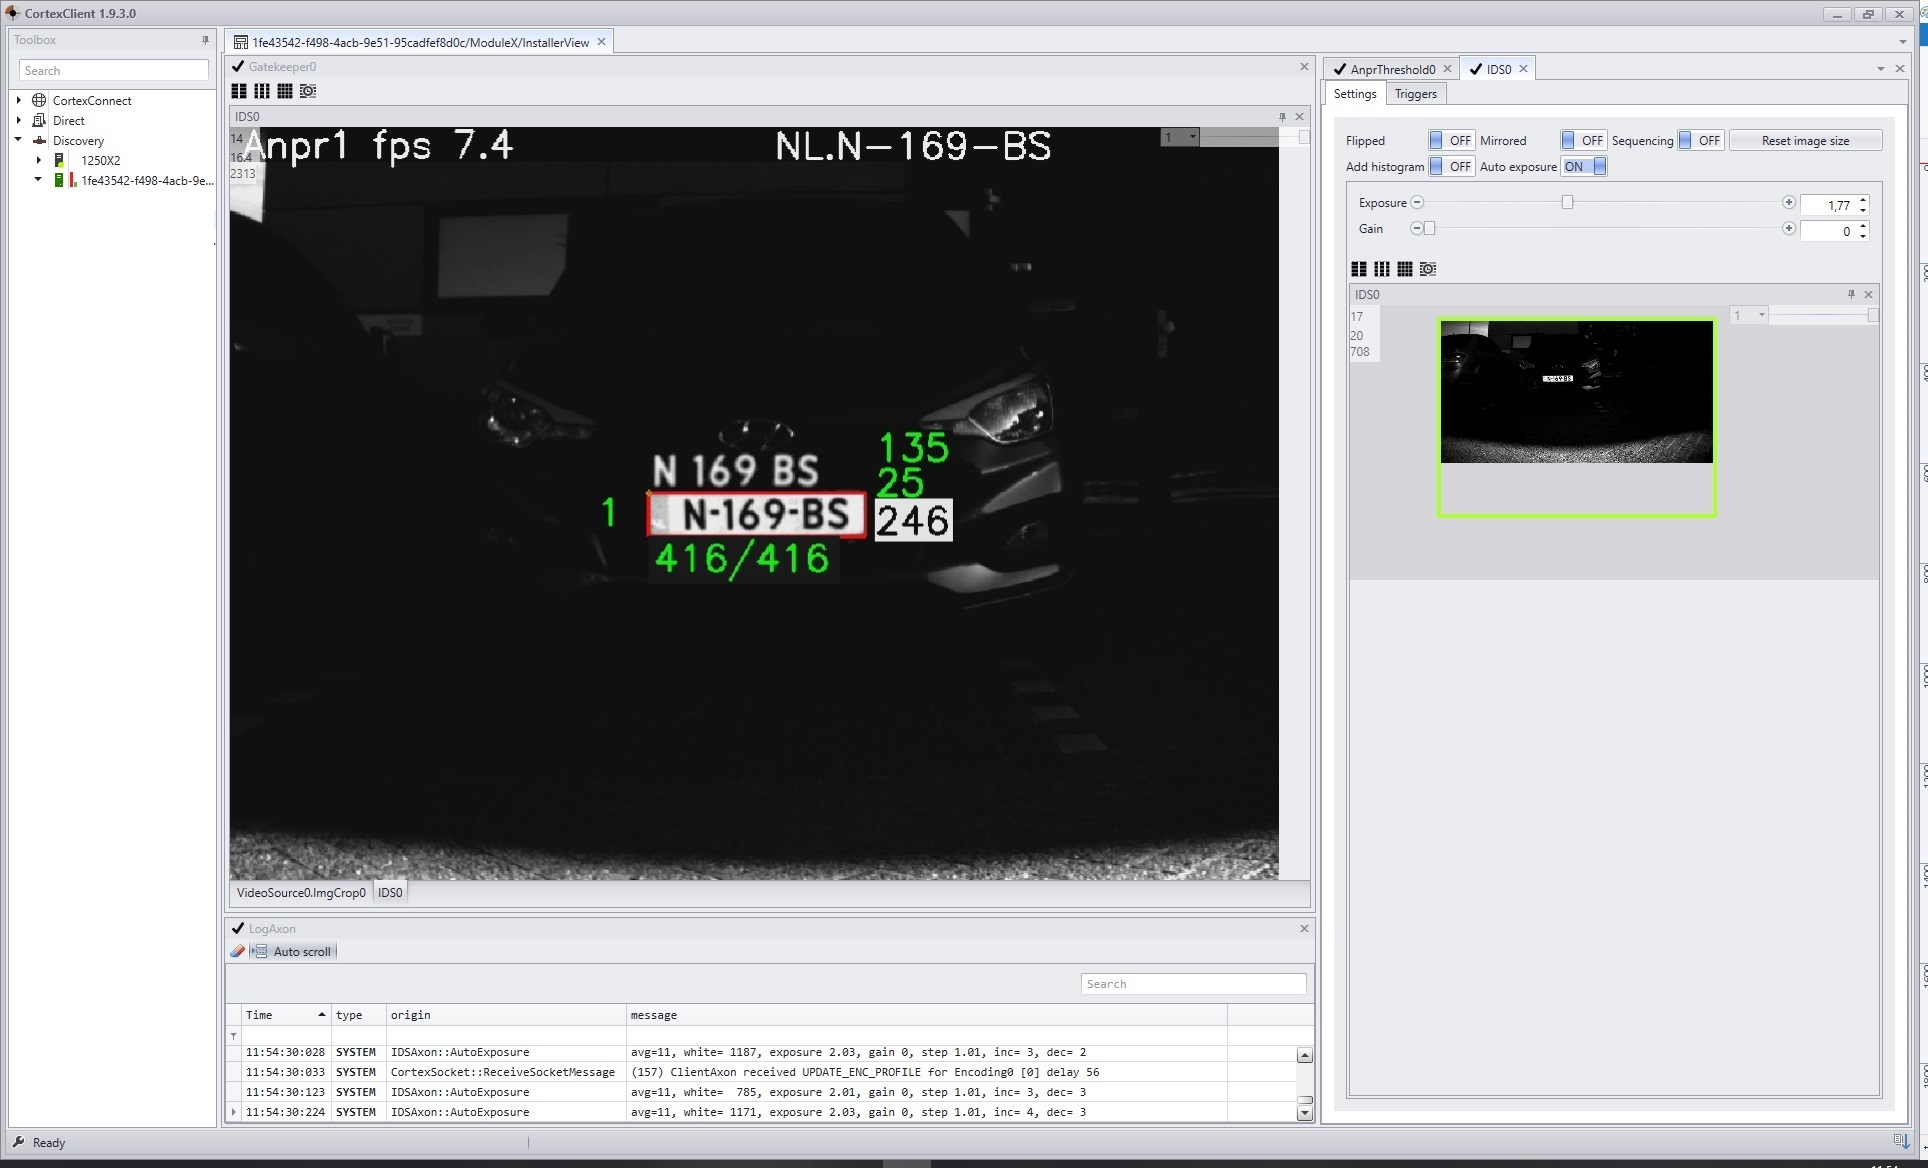This screenshot has width=1928, height=1168.
Task: Pin the IDS0 preview pane in settings
Action: point(1851,295)
